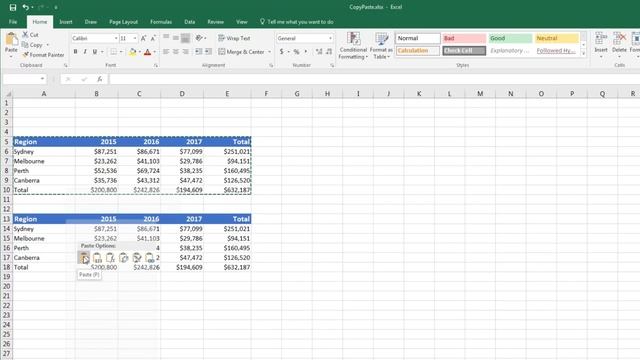Decrease font size with the smaller A icon
Screen dimensions: 640x360
(x=153, y=38)
